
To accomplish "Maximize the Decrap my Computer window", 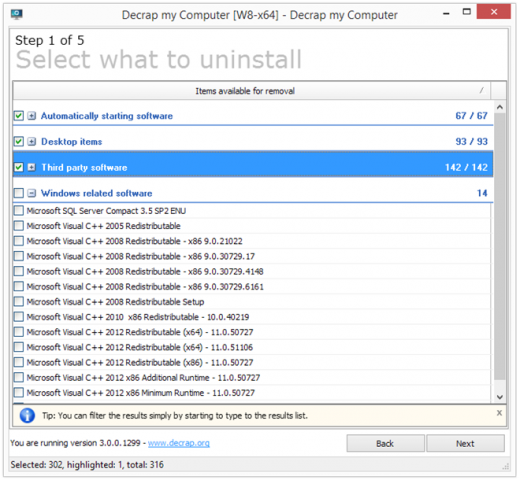I will point(467,12).
